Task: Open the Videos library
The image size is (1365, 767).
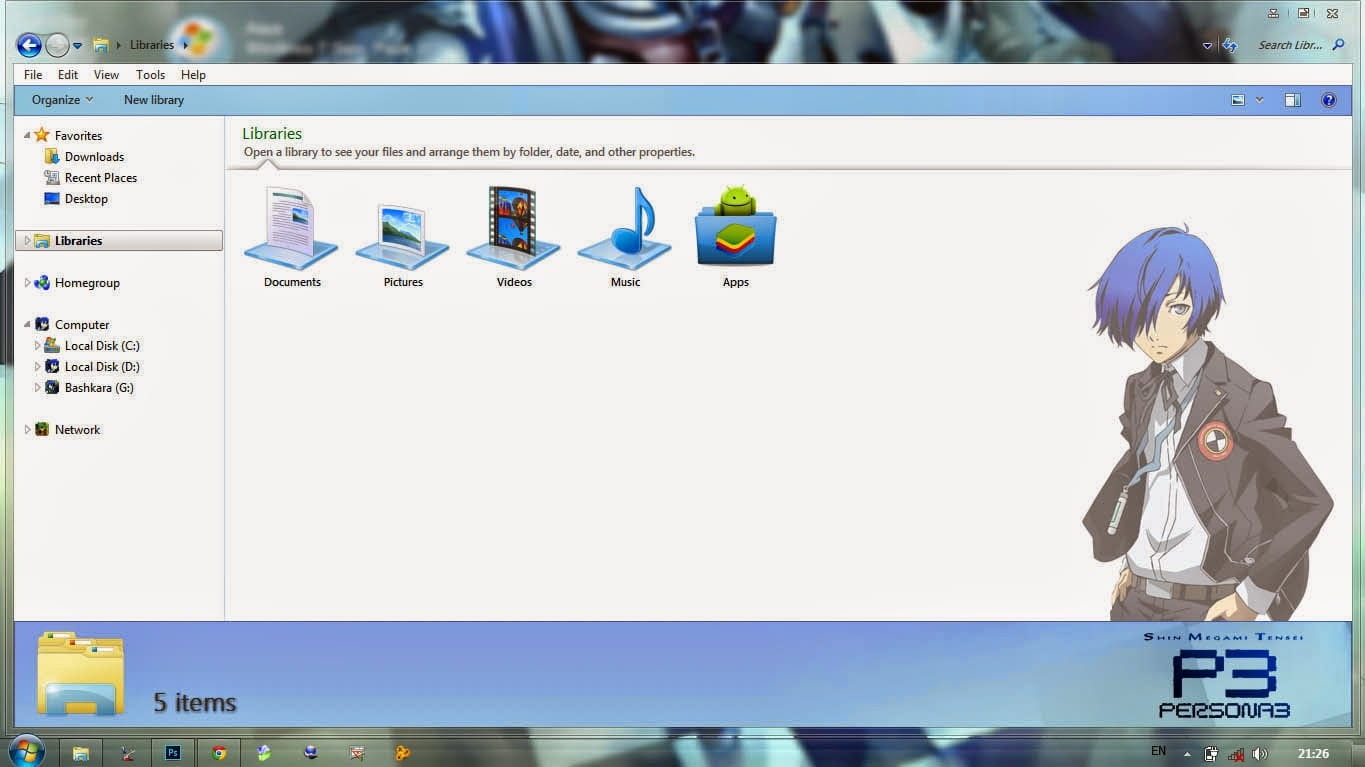Action: click(514, 236)
